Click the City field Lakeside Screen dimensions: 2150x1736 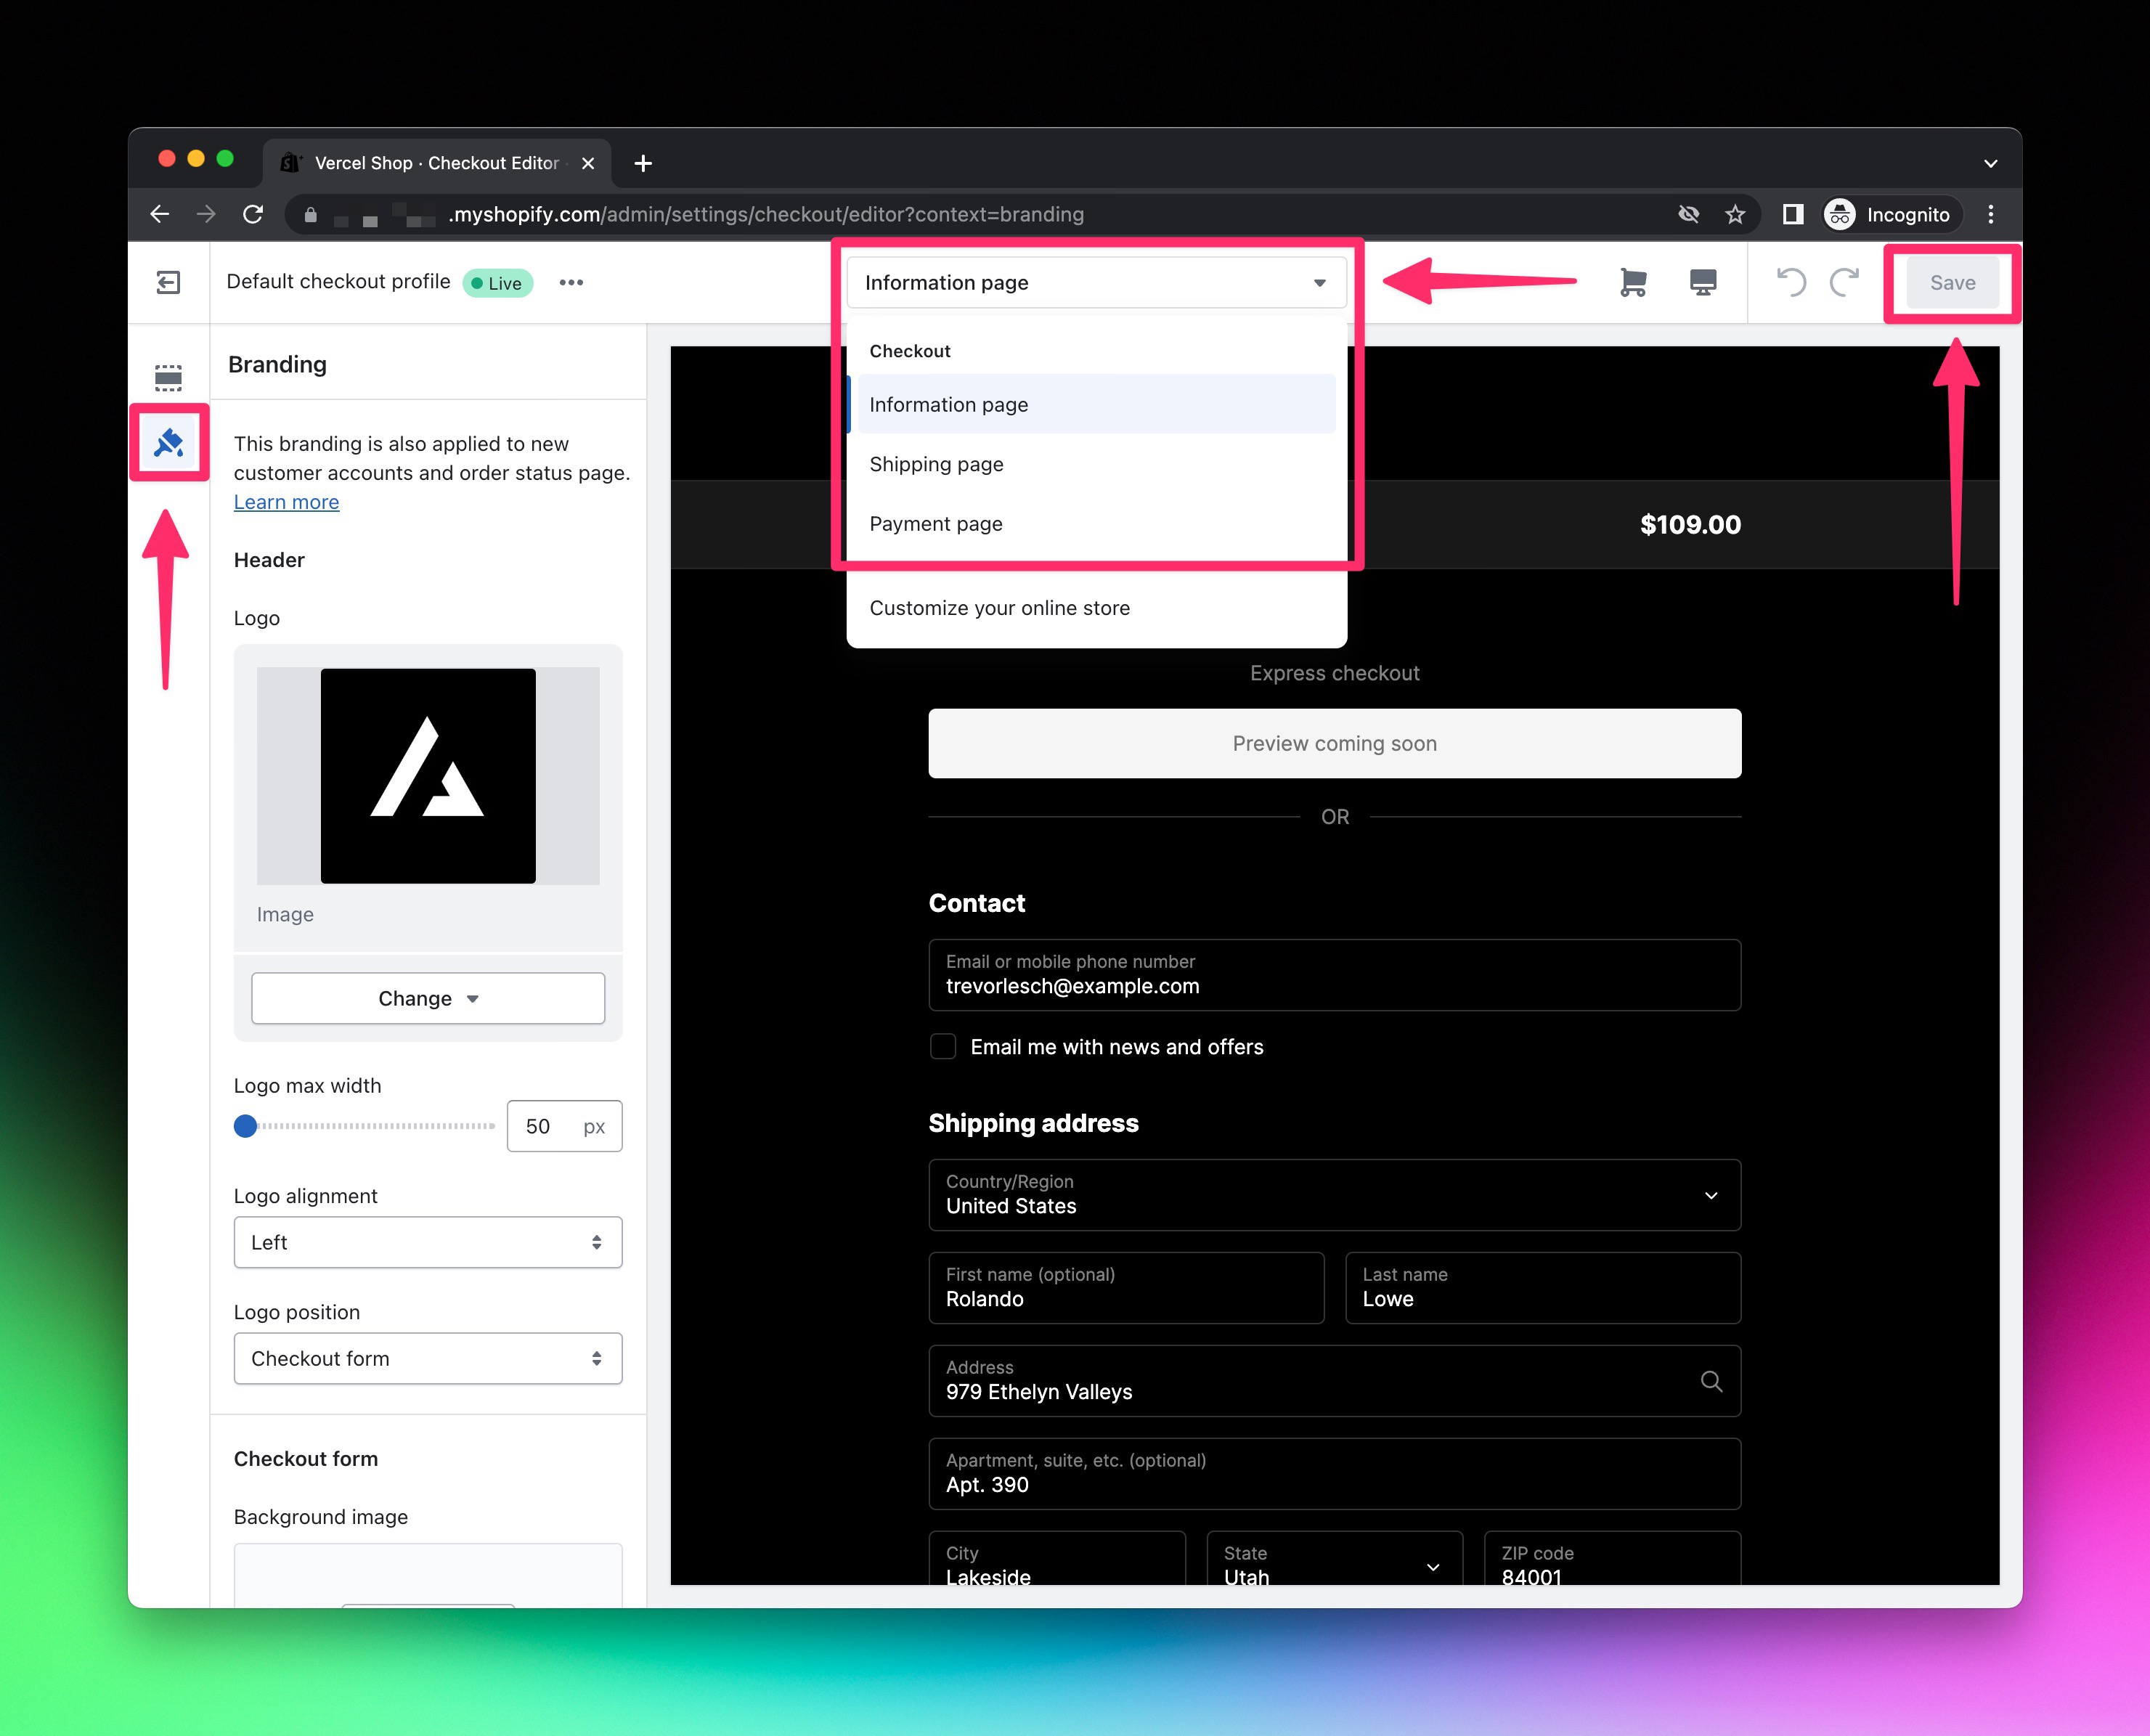tap(1057, 1558)
